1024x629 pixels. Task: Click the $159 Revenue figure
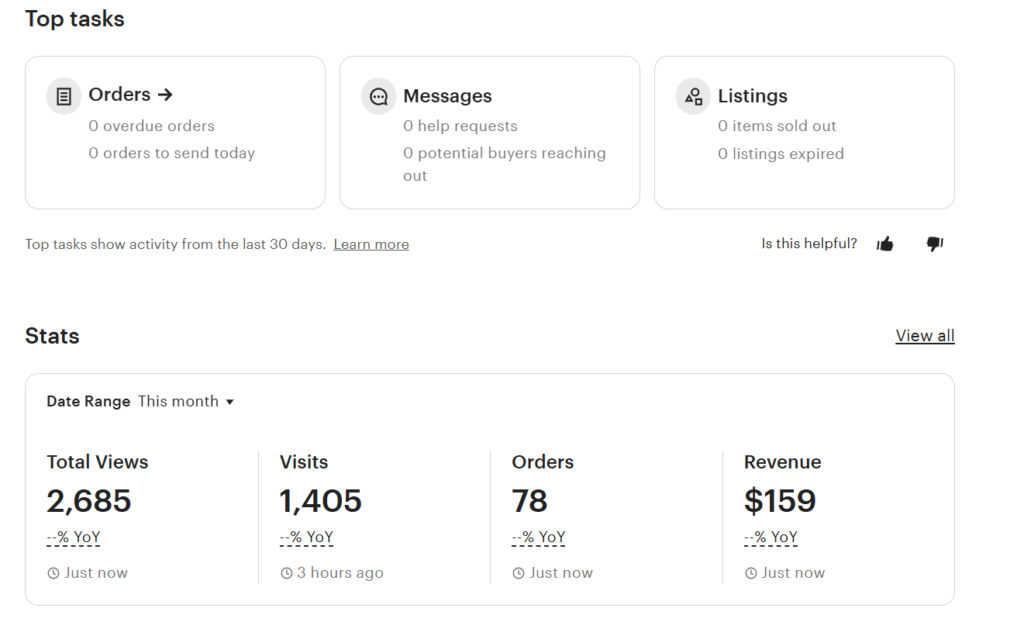pos(780,500)
